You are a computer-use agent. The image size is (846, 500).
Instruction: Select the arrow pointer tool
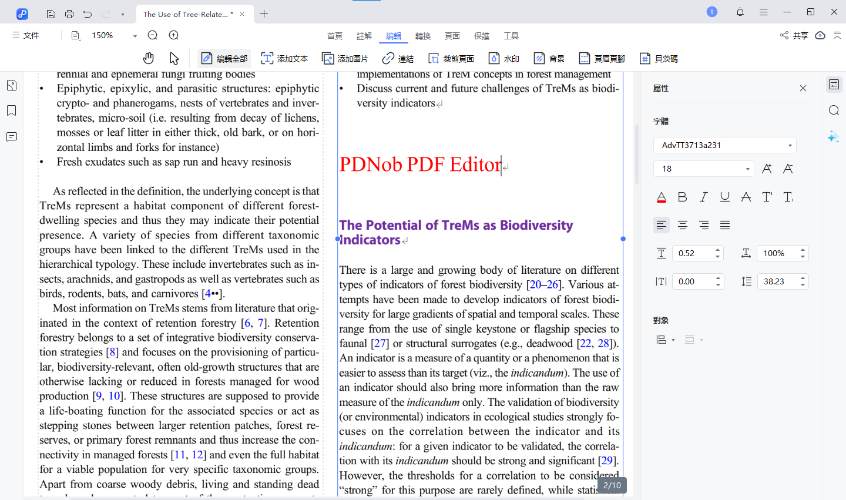click(x=174, y=58)
